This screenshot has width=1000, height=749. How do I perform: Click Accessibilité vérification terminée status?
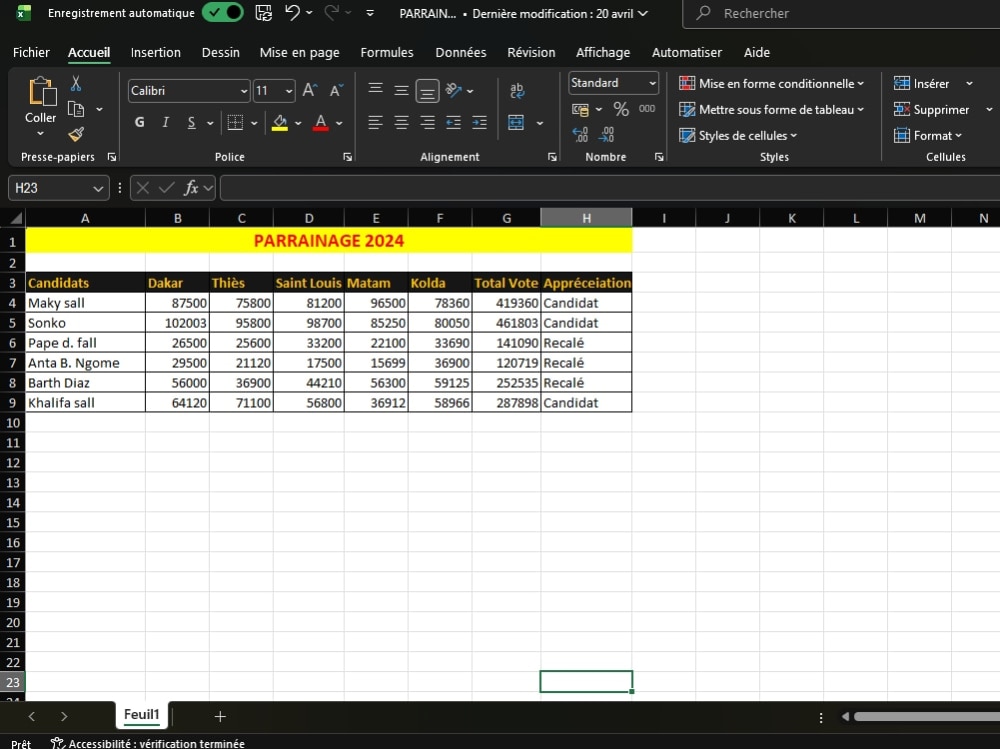click(x=148, y=743)
